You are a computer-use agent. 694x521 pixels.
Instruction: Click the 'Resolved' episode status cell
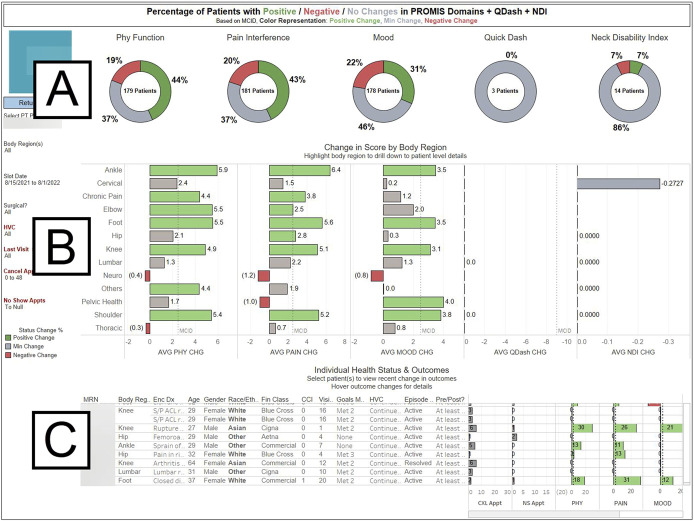[x=417, y=463]
